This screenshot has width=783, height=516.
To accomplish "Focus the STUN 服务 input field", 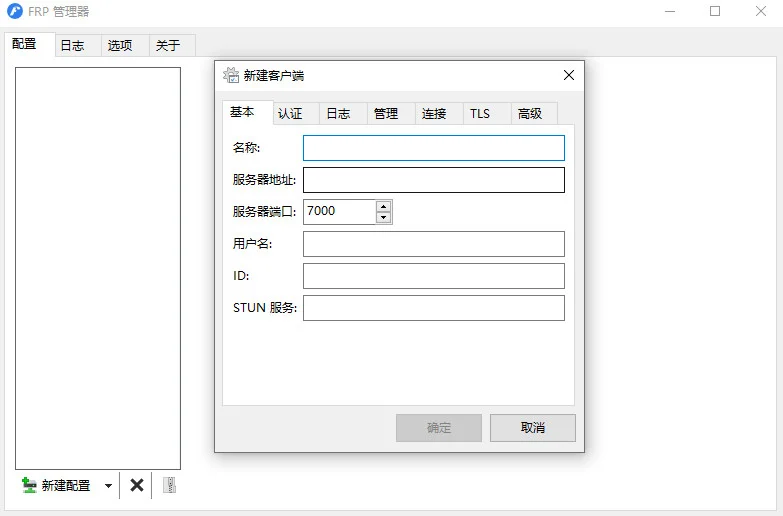I will [434, 308].
